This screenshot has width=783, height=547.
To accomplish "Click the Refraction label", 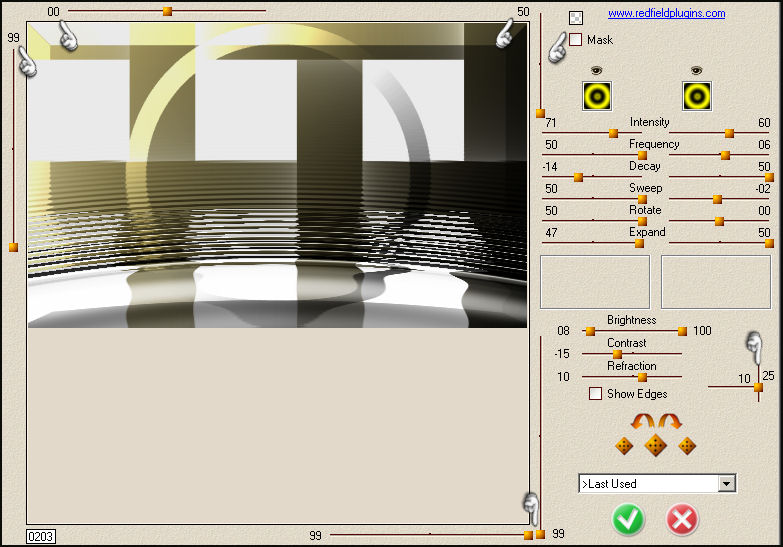I will click(632, 366).
